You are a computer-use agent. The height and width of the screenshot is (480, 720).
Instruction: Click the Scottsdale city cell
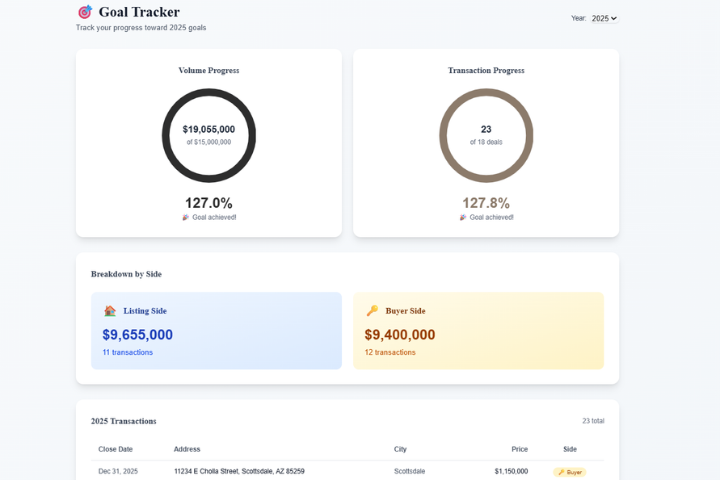(410, 471)
